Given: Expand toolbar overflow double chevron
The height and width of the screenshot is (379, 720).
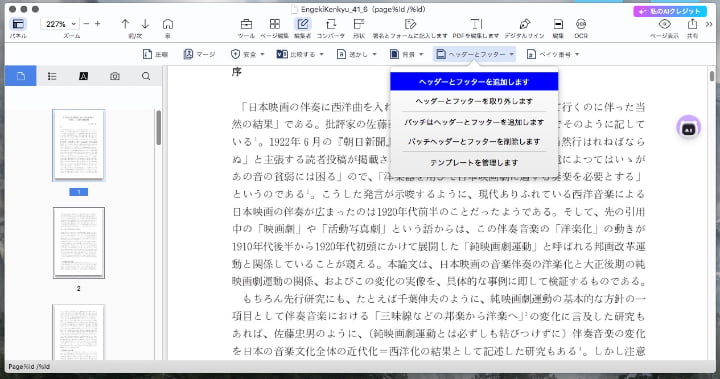Looking at the screenshot, I should click(709, 24).
